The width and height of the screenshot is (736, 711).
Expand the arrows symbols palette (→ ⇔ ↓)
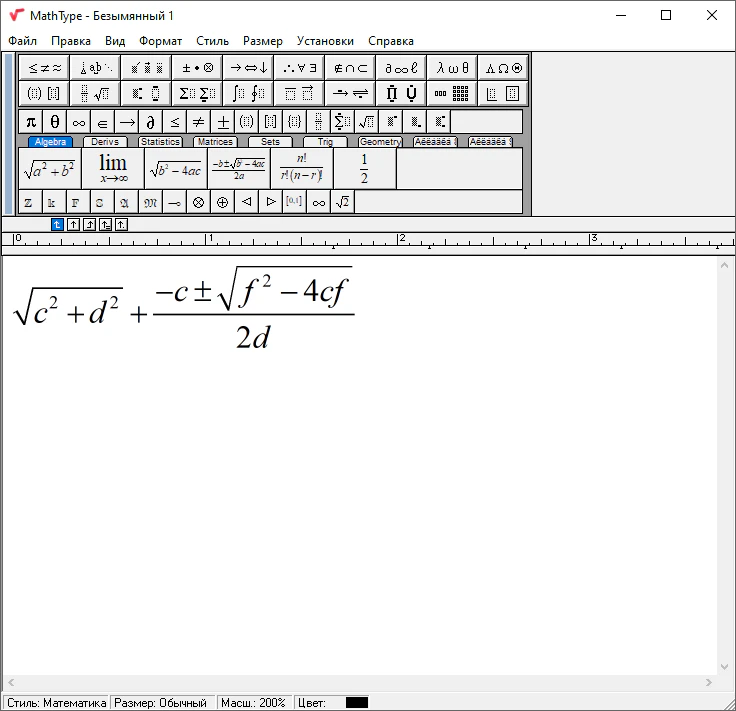248,68
